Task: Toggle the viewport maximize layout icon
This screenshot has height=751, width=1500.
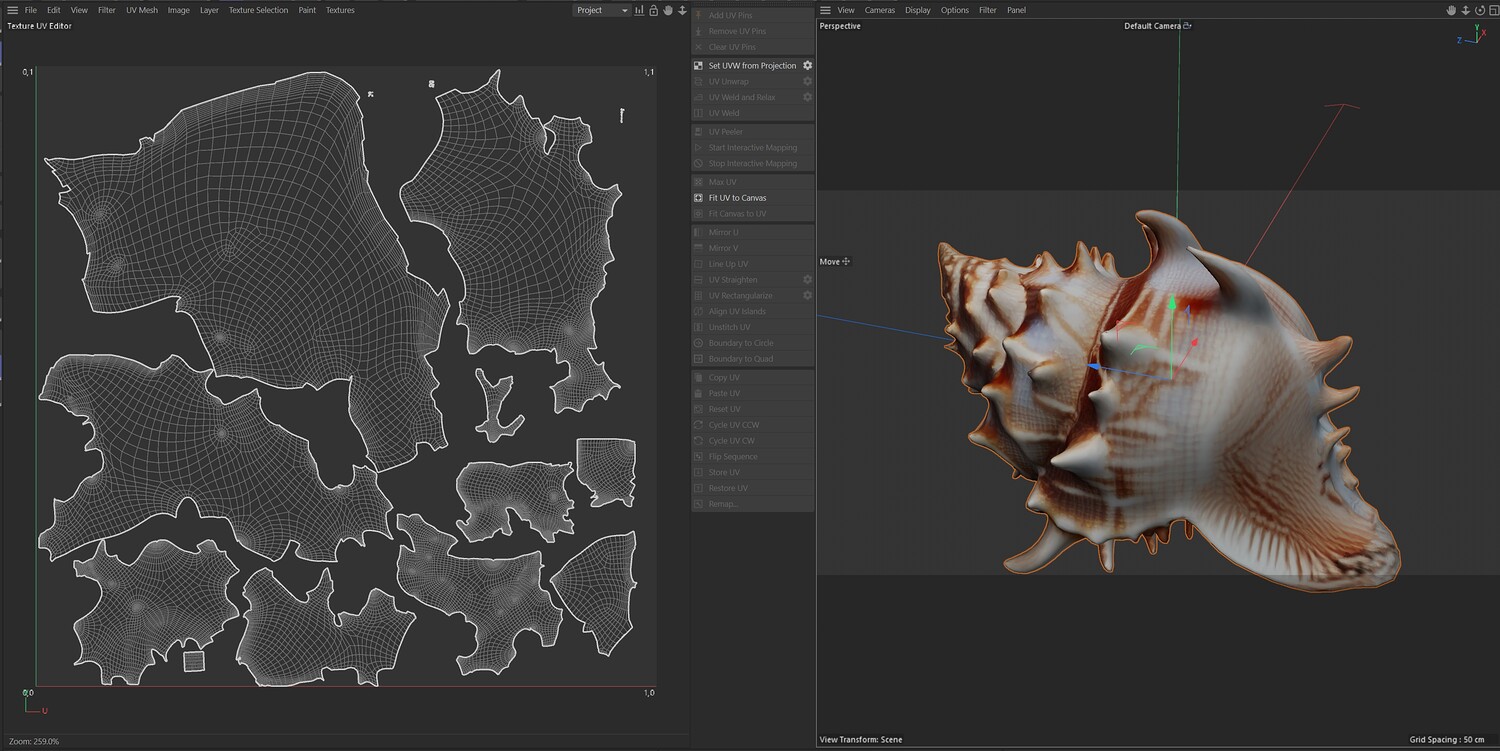Action: pyautogui.click(x=1492, y=10)
